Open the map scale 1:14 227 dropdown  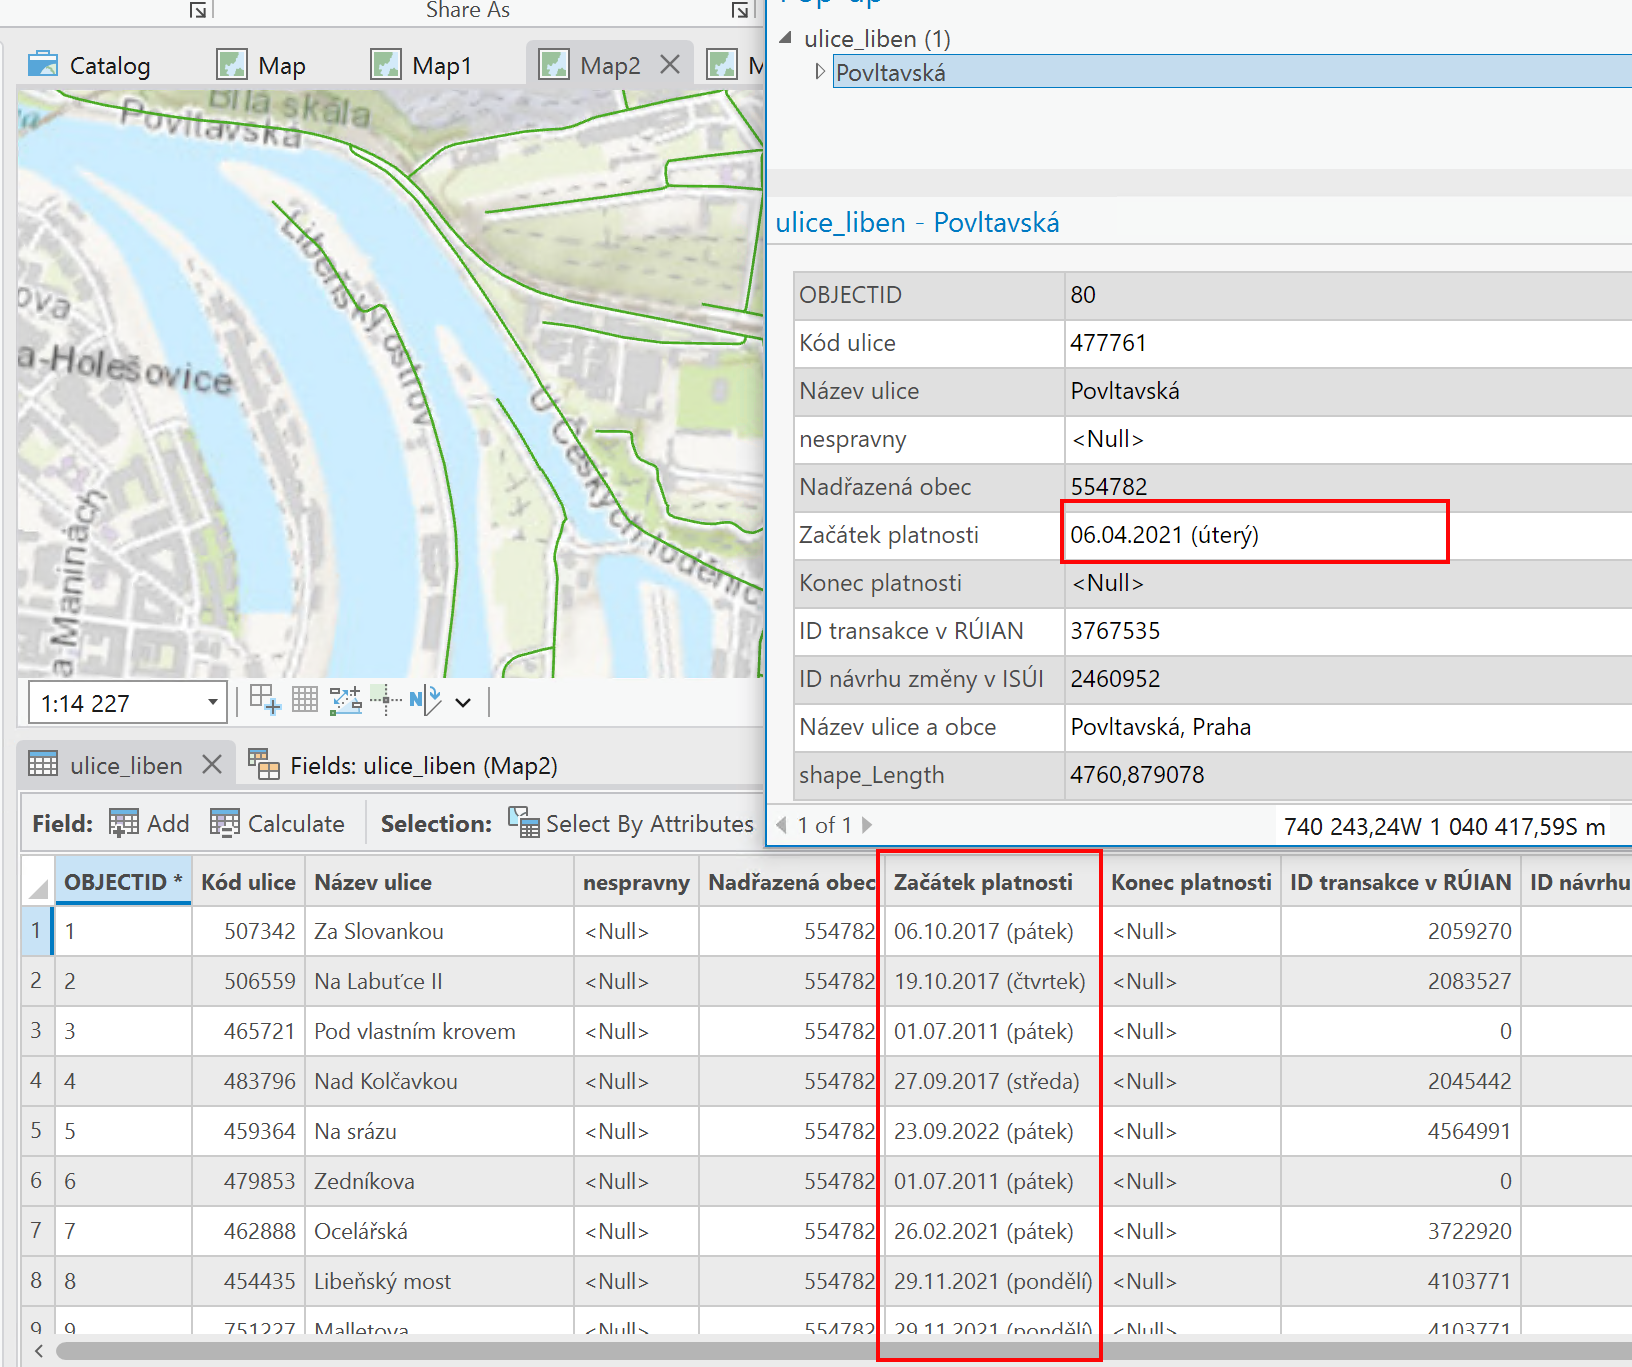(x=213, y=702)
